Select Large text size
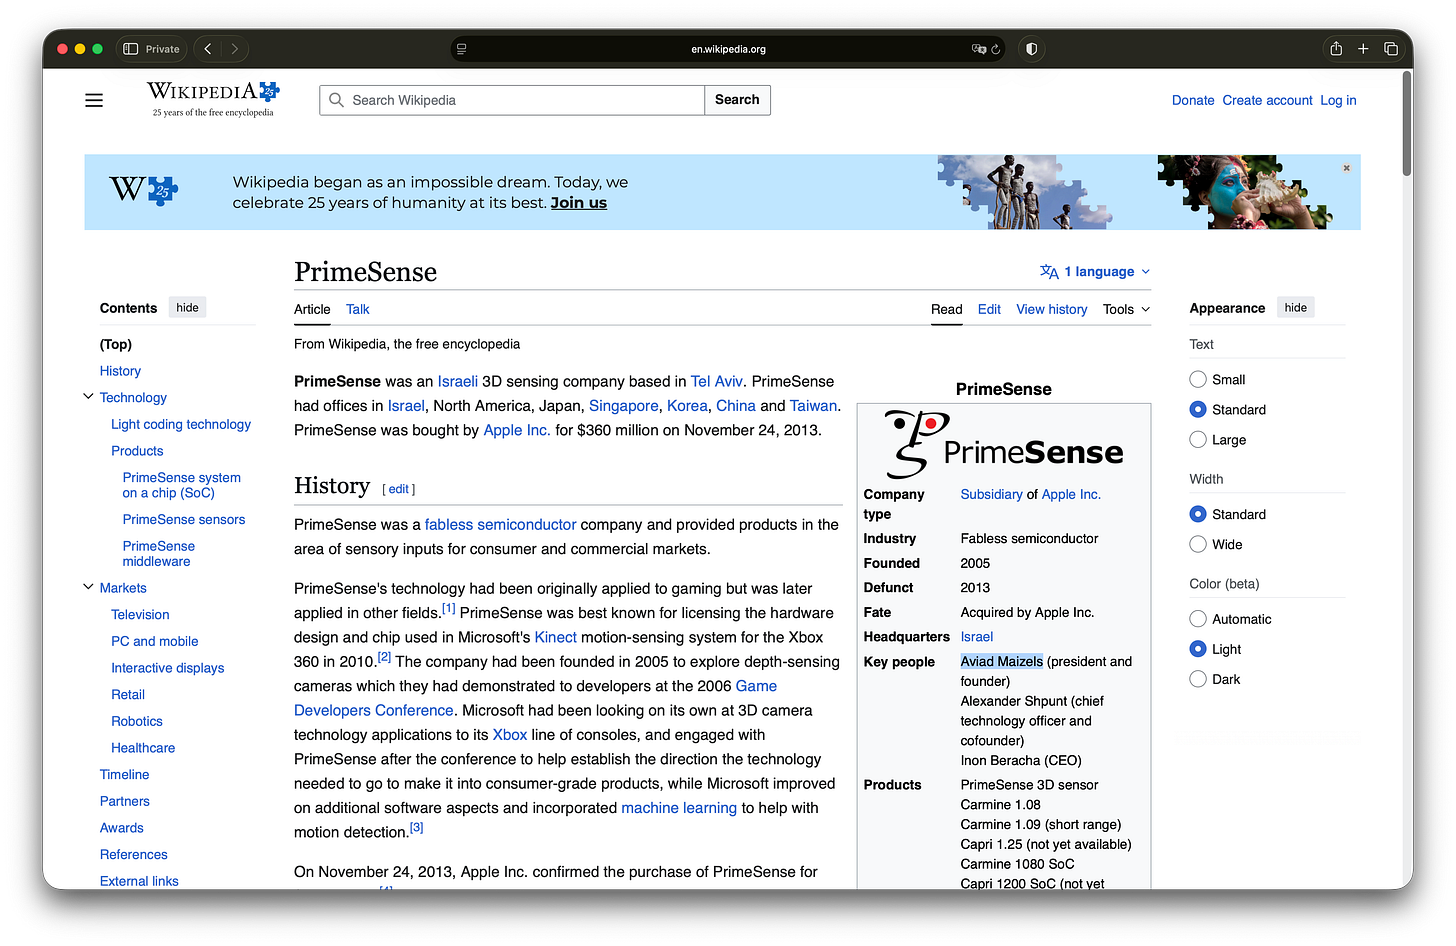This screenshot has height=946, width=1456. 1198,440
